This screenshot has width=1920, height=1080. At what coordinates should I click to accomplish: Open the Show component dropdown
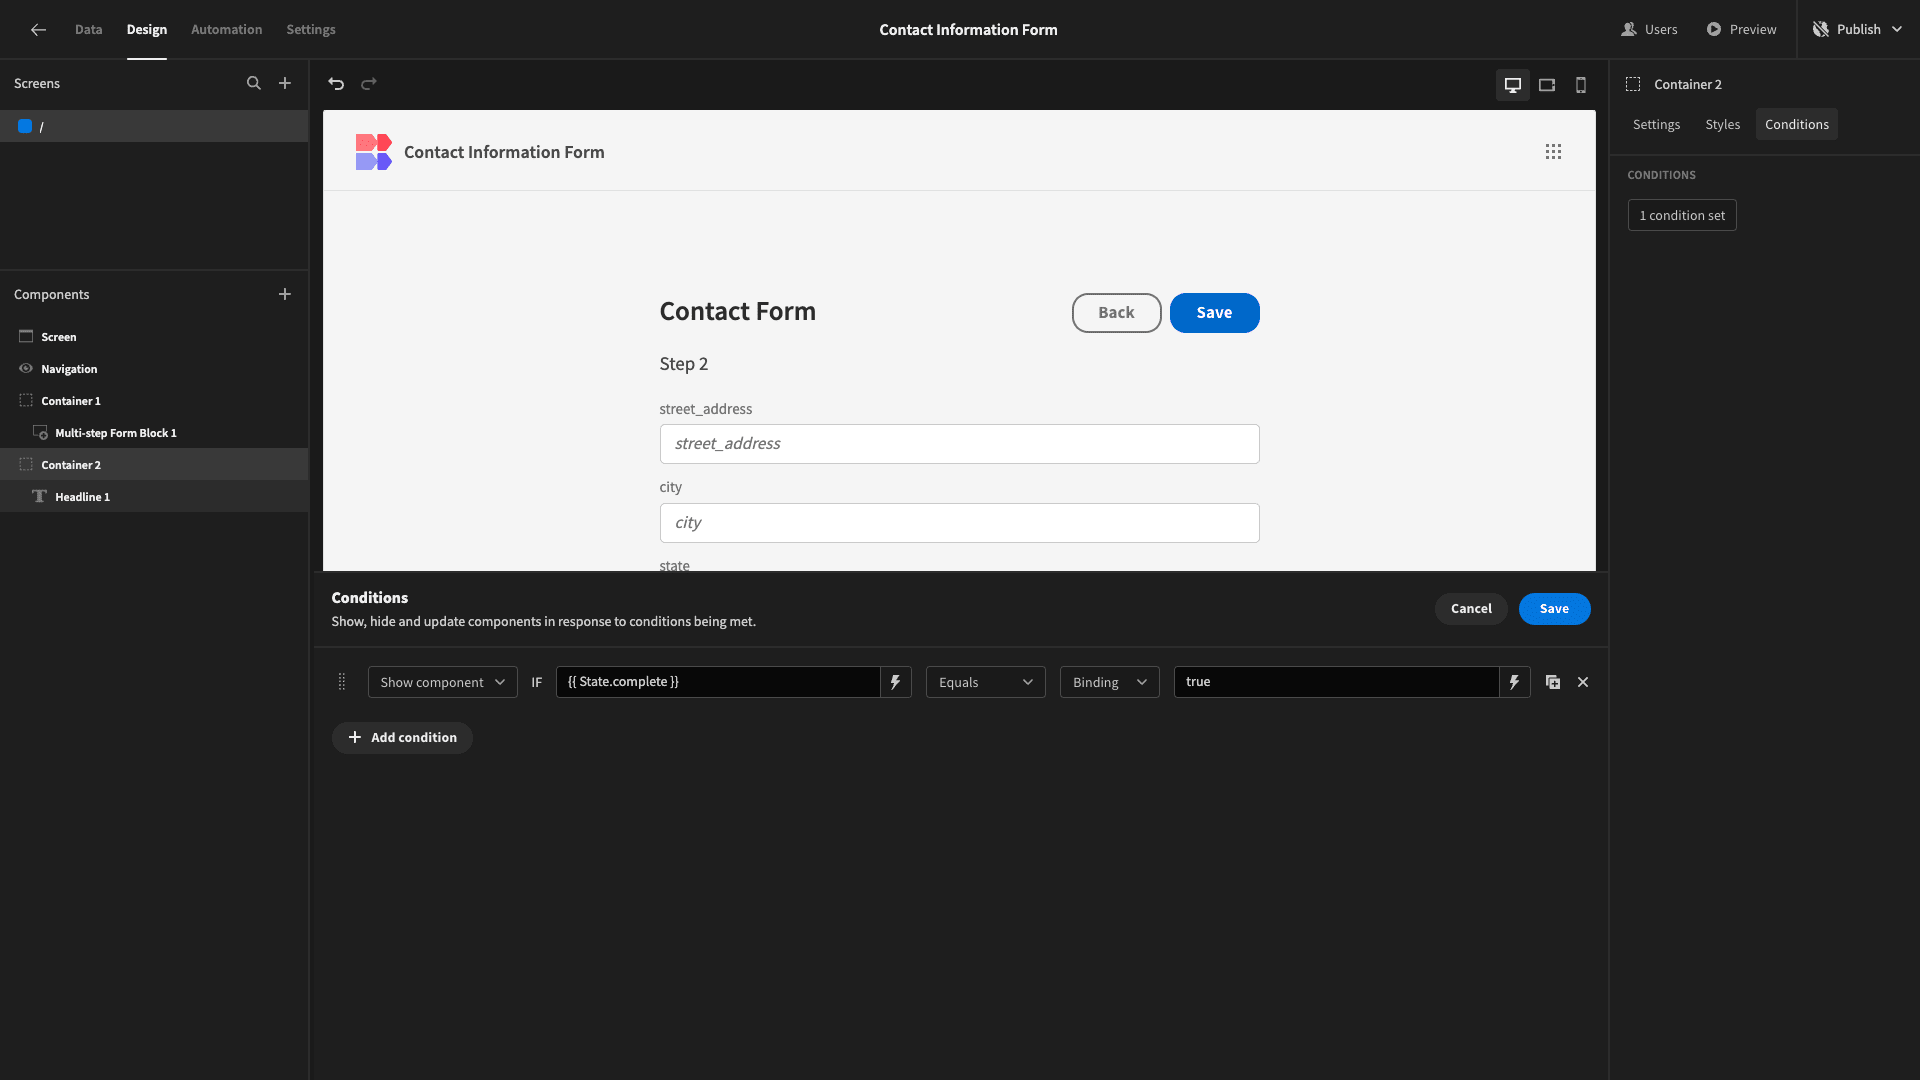(x=442, y=682)
